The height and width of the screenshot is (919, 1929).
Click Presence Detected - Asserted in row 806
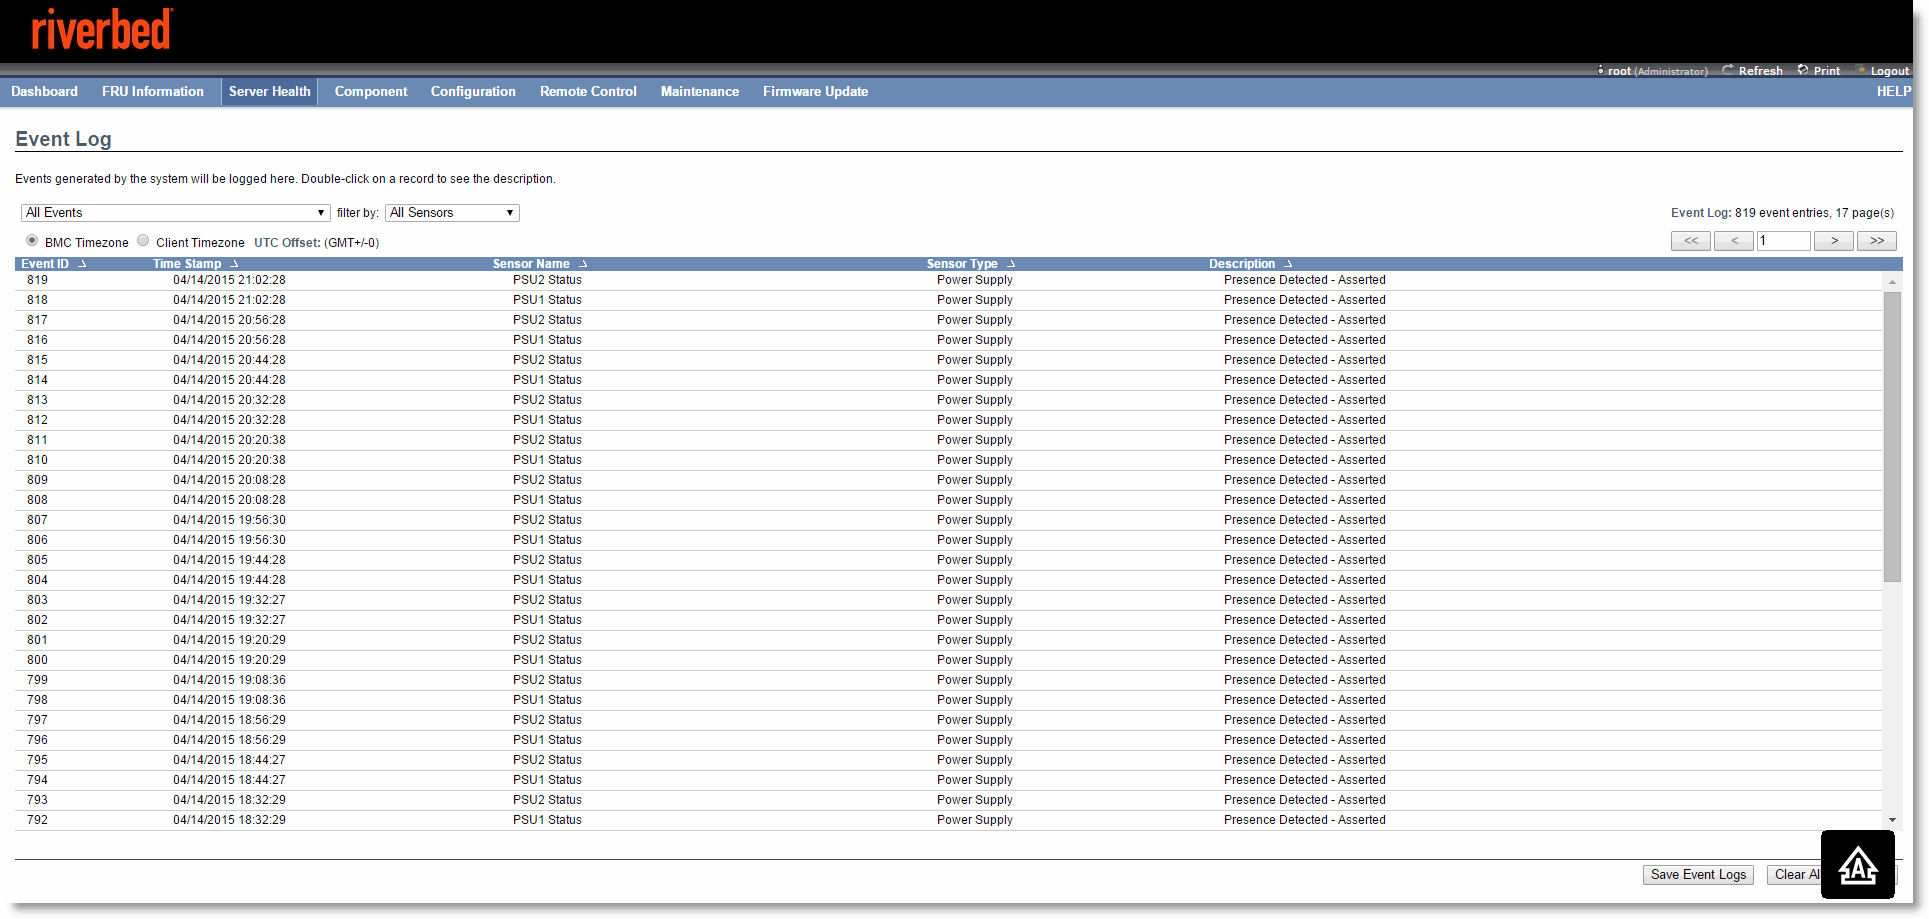pos(1305,540)
